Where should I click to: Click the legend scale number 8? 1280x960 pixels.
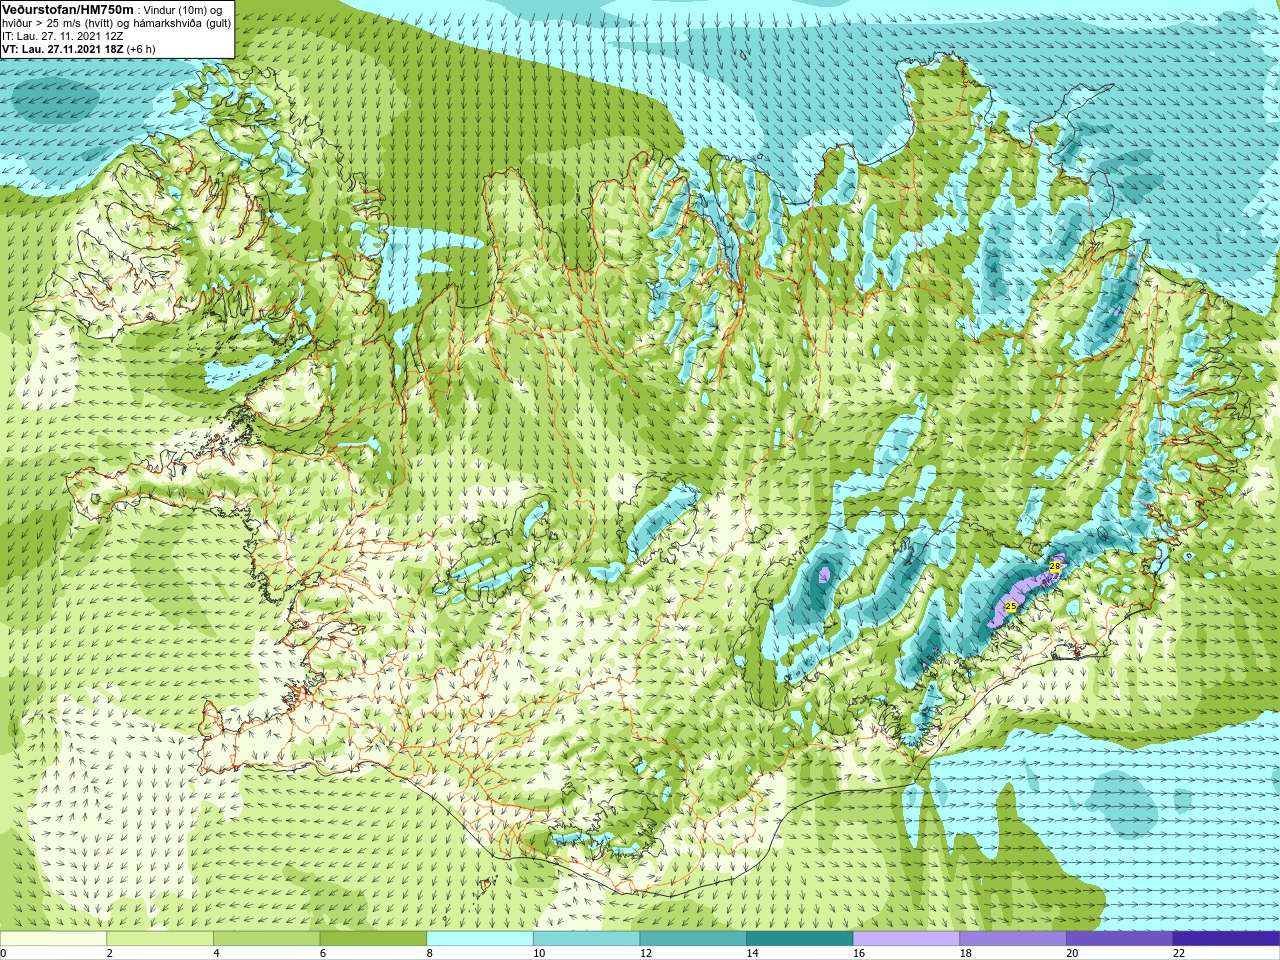pos(430,953)
